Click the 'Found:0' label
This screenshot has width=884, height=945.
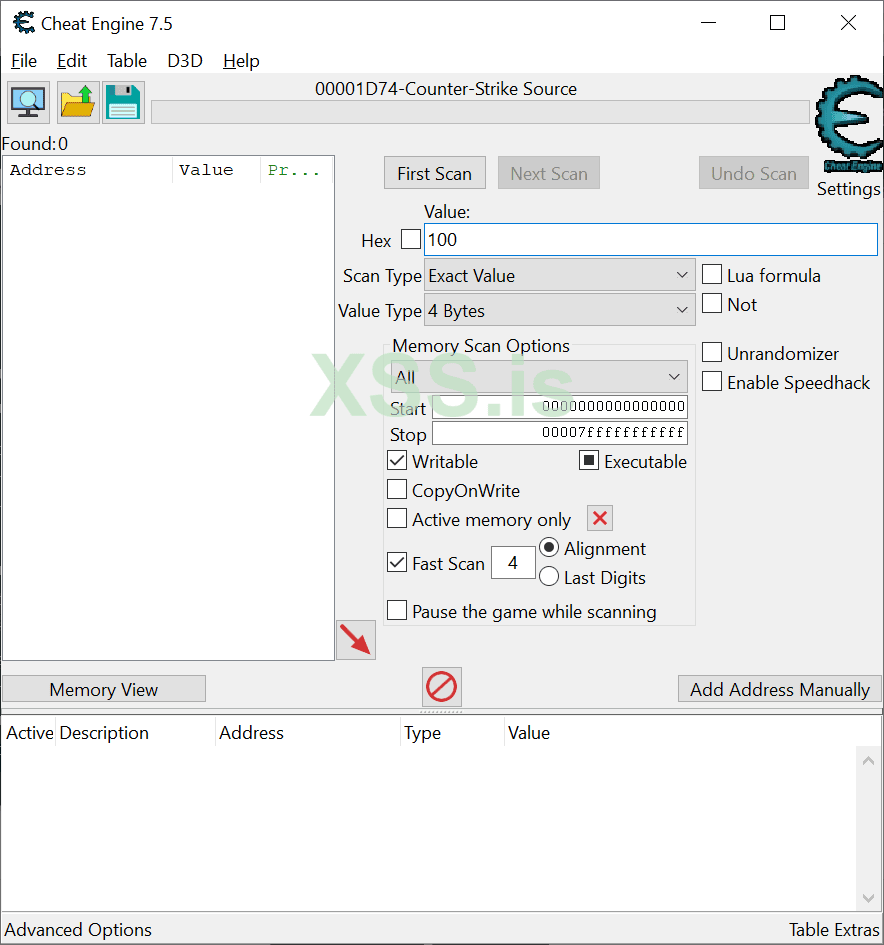[35, 143]
